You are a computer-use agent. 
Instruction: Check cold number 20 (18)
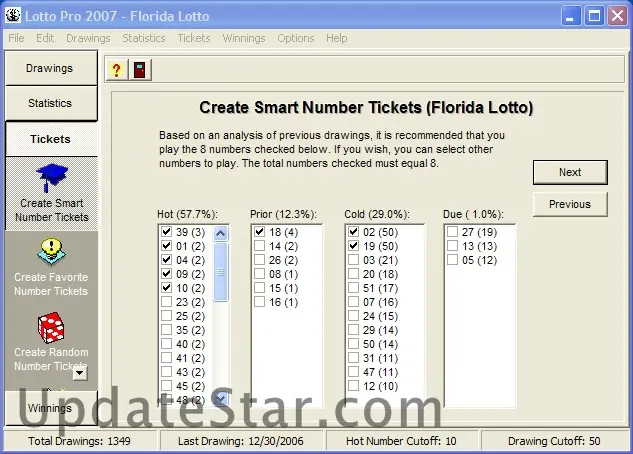pyautogui.click(x=354, y=274)
